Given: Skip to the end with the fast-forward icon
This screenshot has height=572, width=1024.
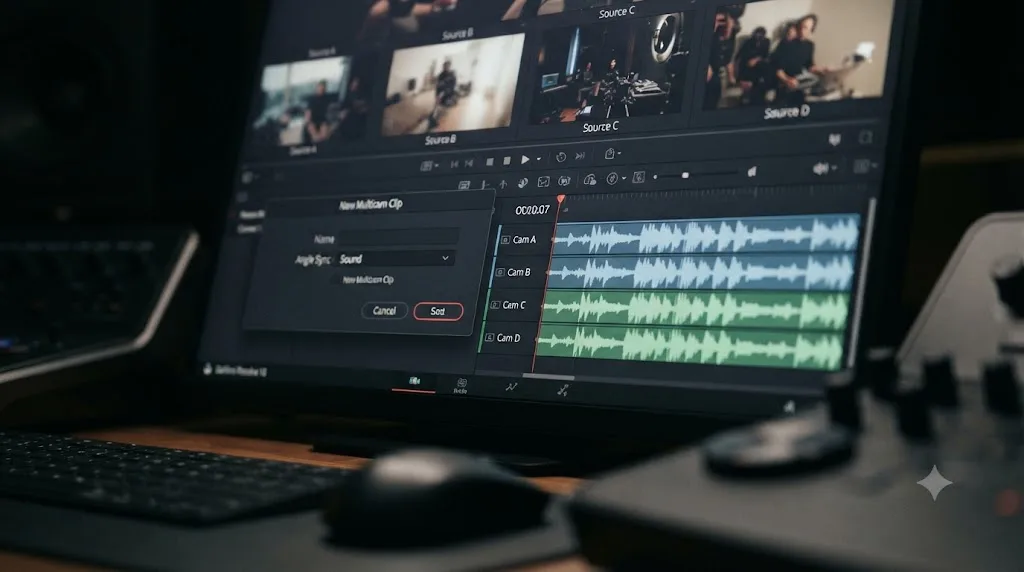Looking at the screenshot, I should [579, 157].
